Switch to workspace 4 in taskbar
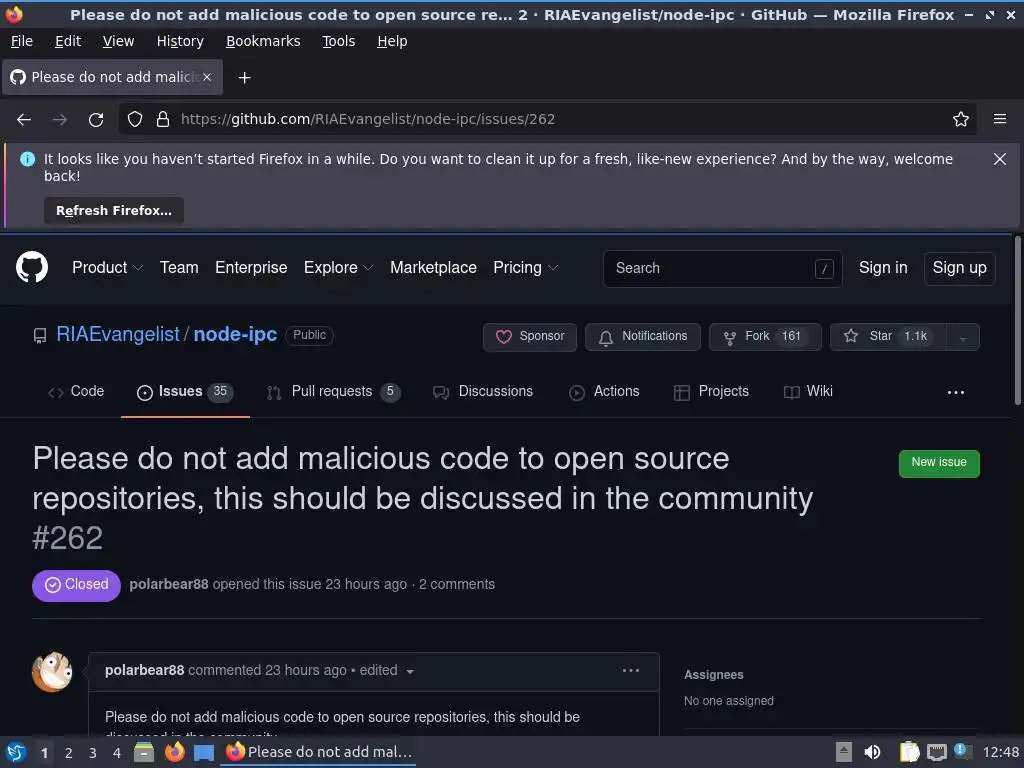 [117, 753]
